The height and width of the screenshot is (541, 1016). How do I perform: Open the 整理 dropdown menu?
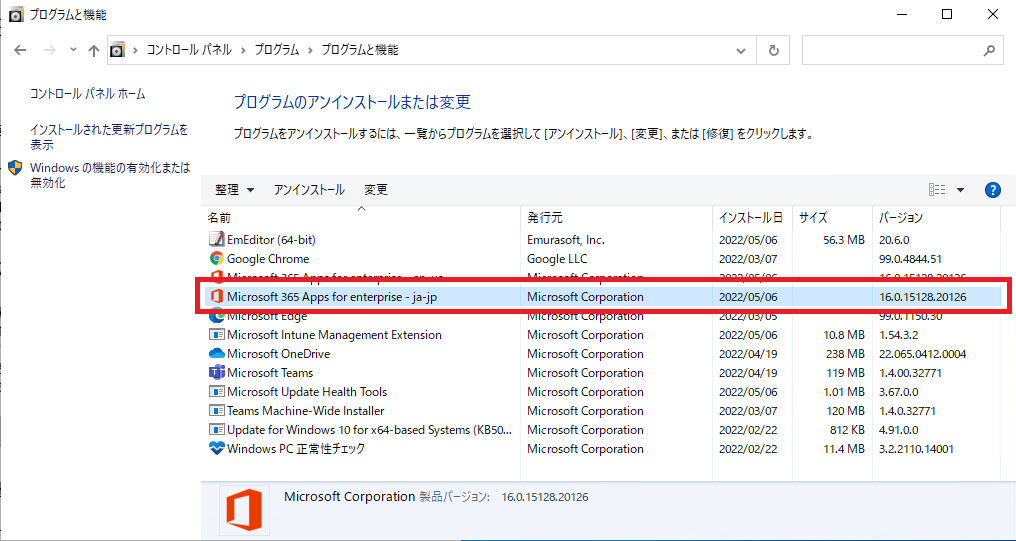(235, 190)
